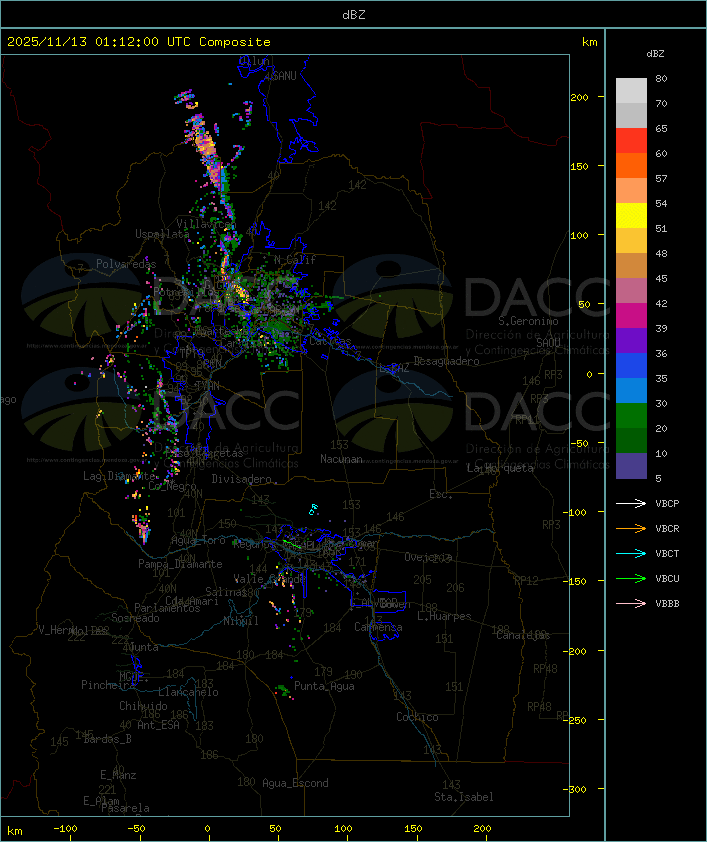
Task: Click the Canalejas place label
Action: click(523, 635)
